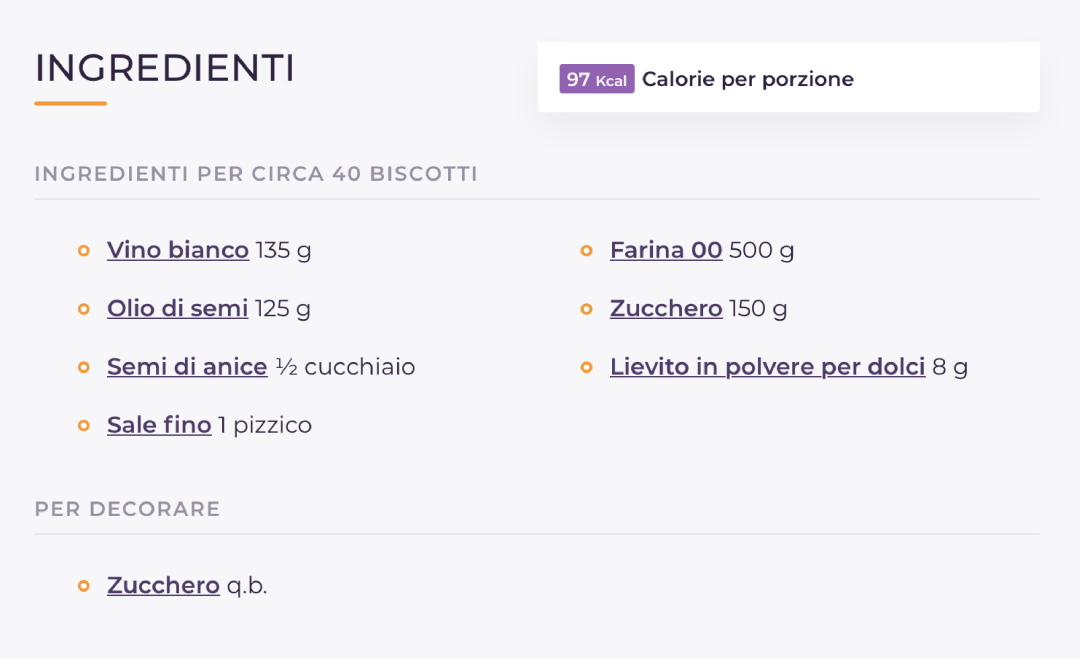The image size is (1080, 659).
Task: Click the orange bullet beside Vino bianco
Action: pyautogui.click(x=84, y=251)
